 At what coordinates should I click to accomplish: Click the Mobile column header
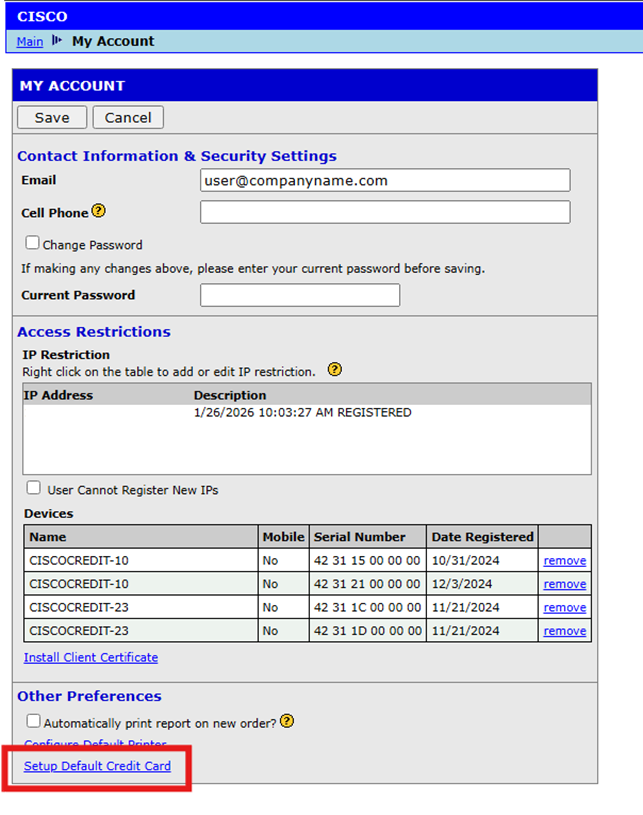pos(283,537)
